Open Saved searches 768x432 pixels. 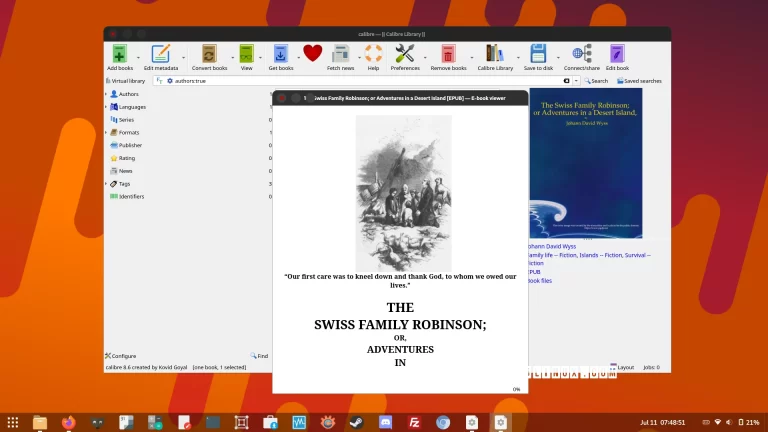(640, 81)
